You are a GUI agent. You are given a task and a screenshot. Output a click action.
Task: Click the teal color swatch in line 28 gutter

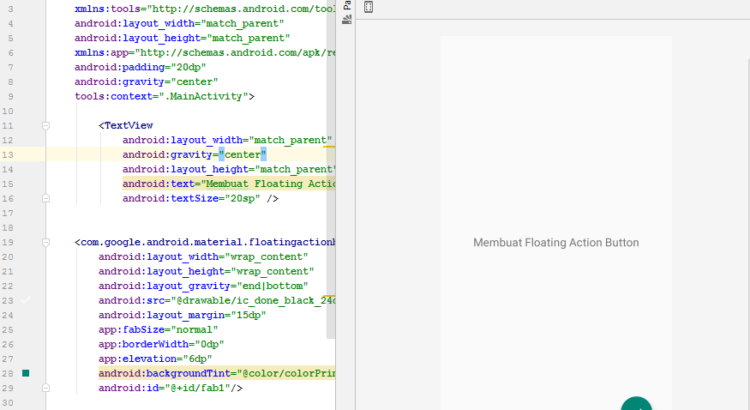pos(26,372)
